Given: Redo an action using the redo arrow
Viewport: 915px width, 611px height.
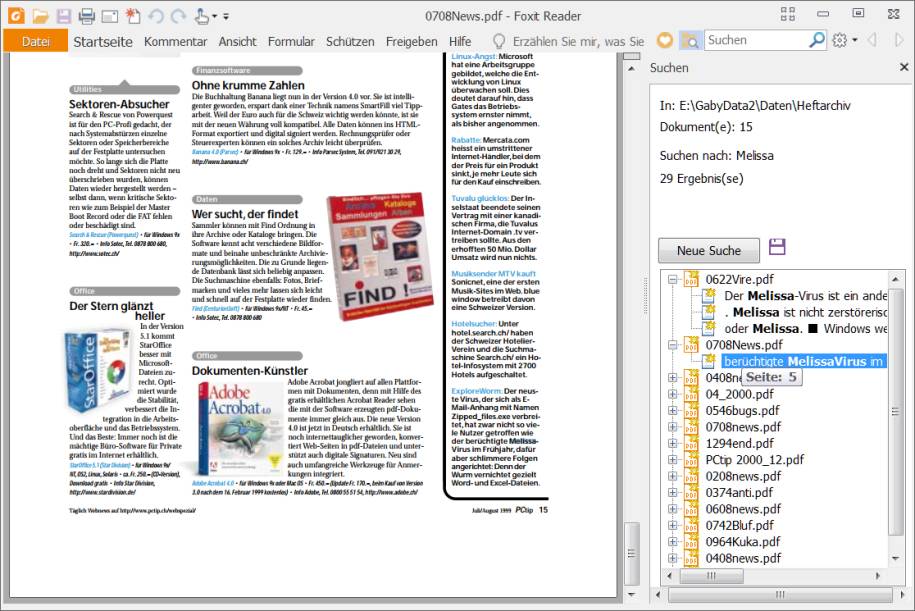Looking at the screenshot, I should (x=177, y=16).
